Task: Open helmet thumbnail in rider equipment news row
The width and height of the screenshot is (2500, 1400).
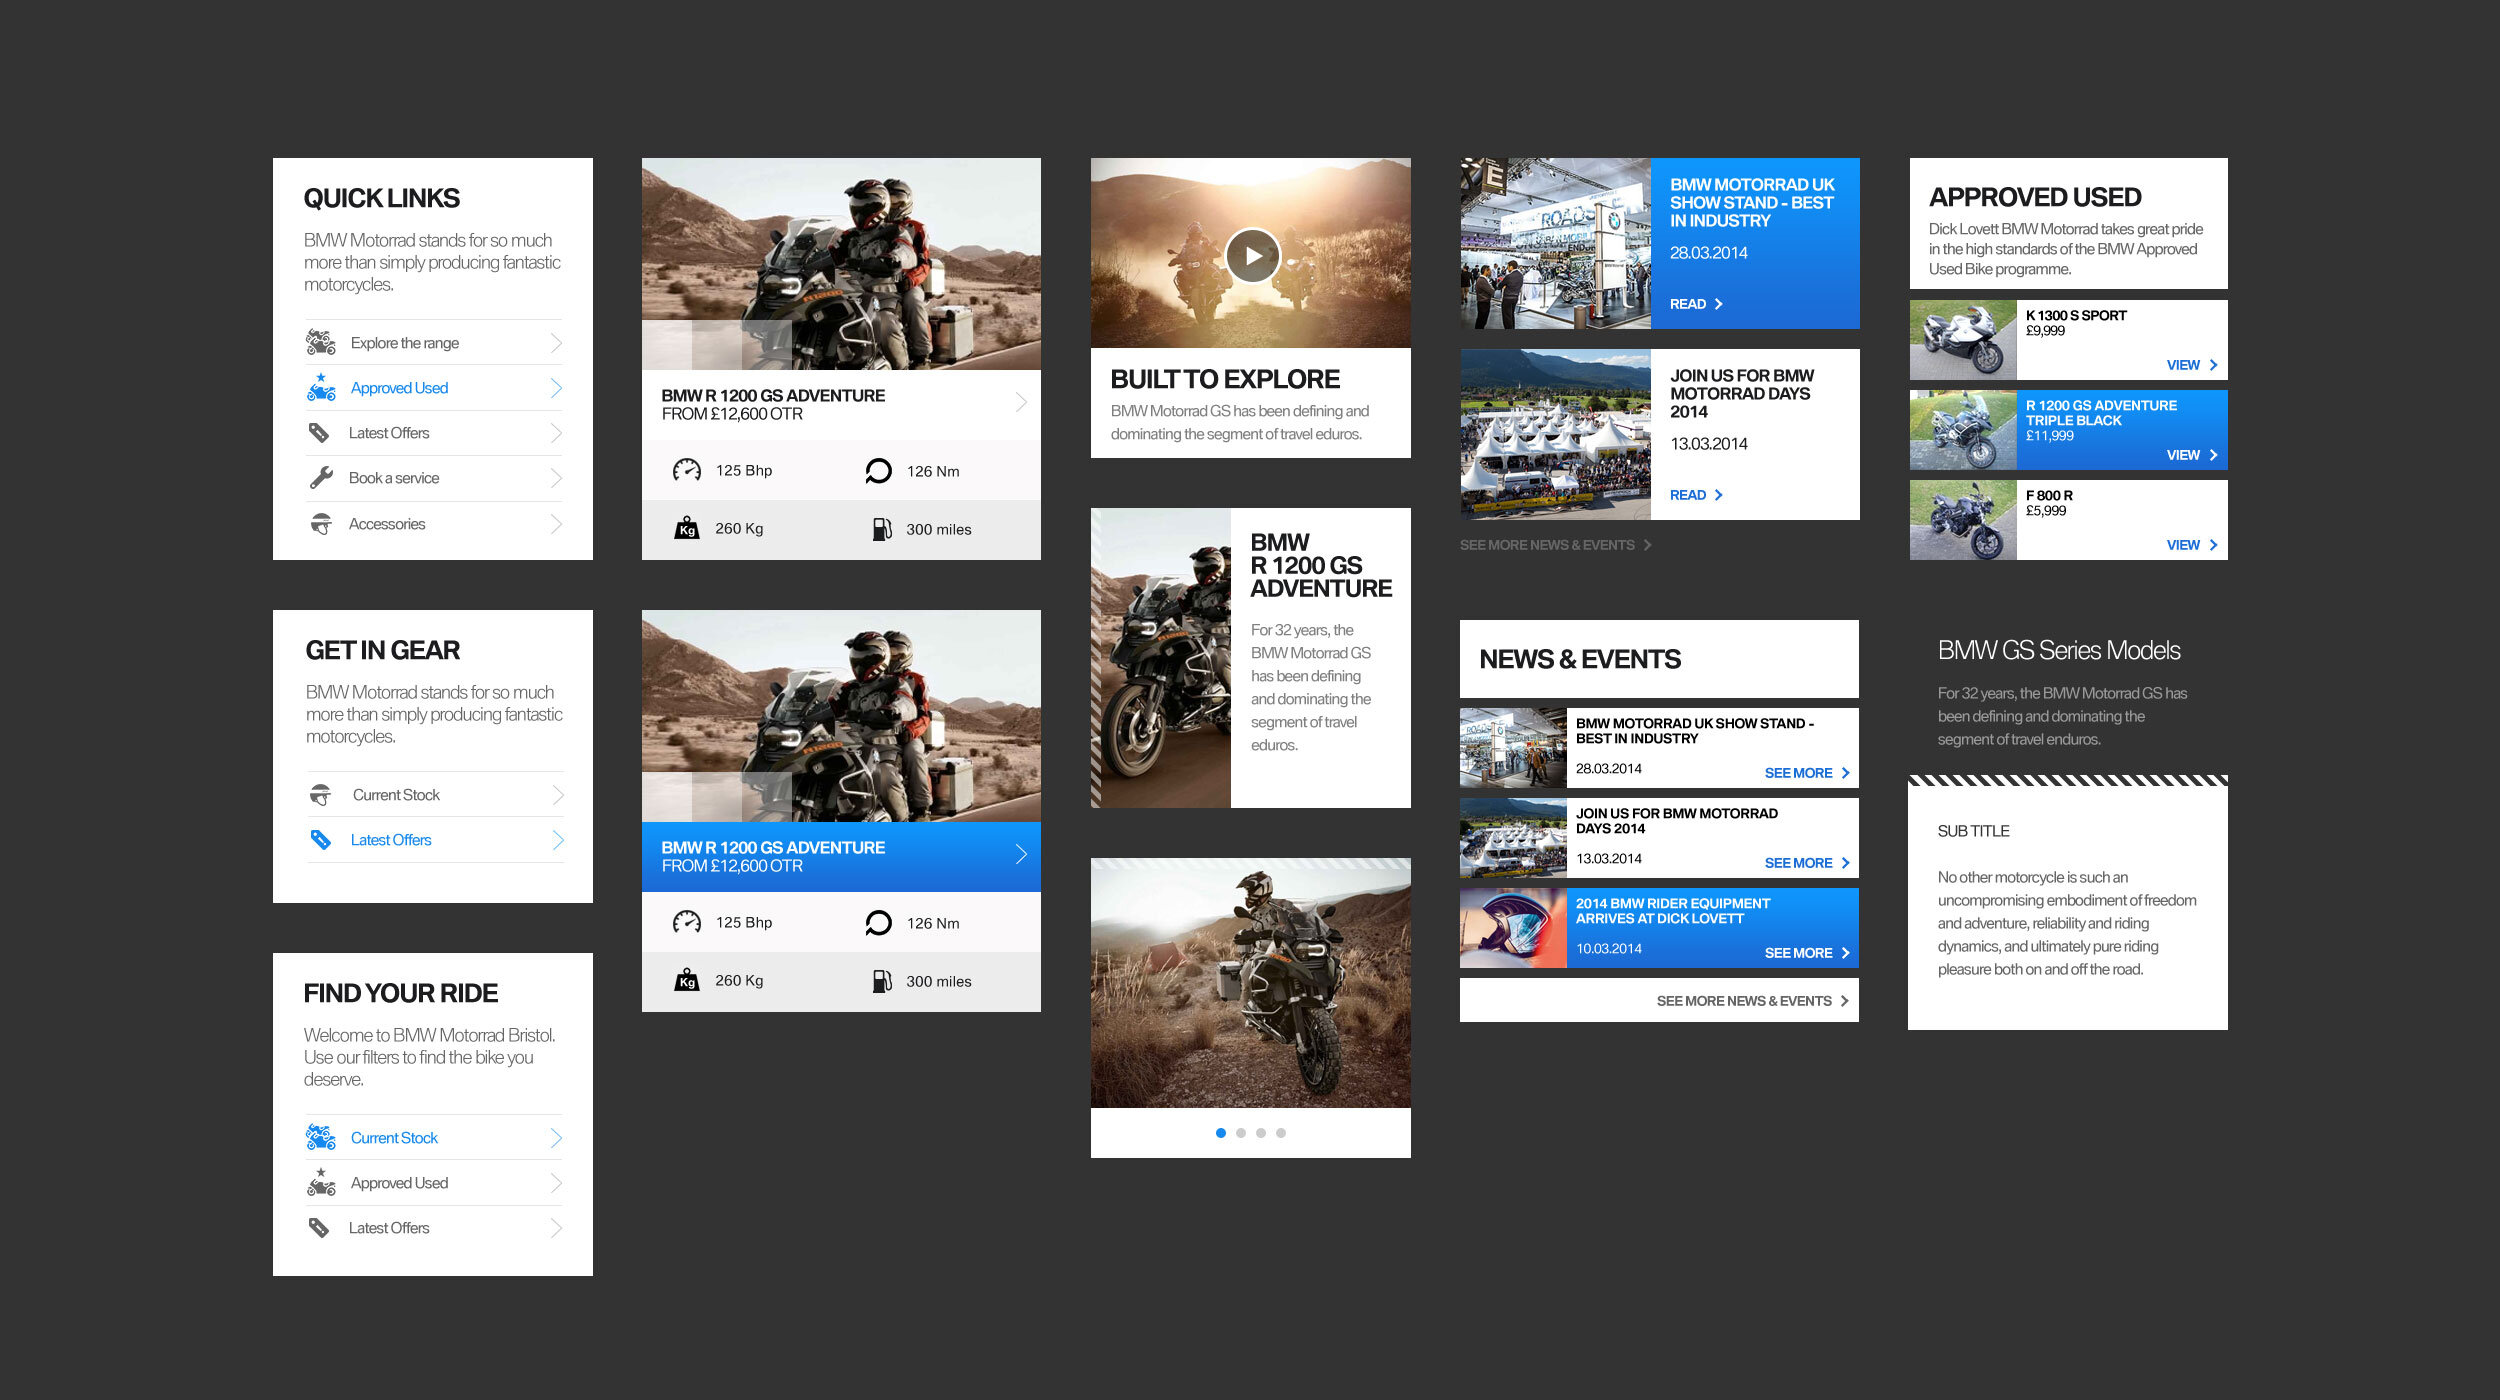Action: [x=1513, y=928]
